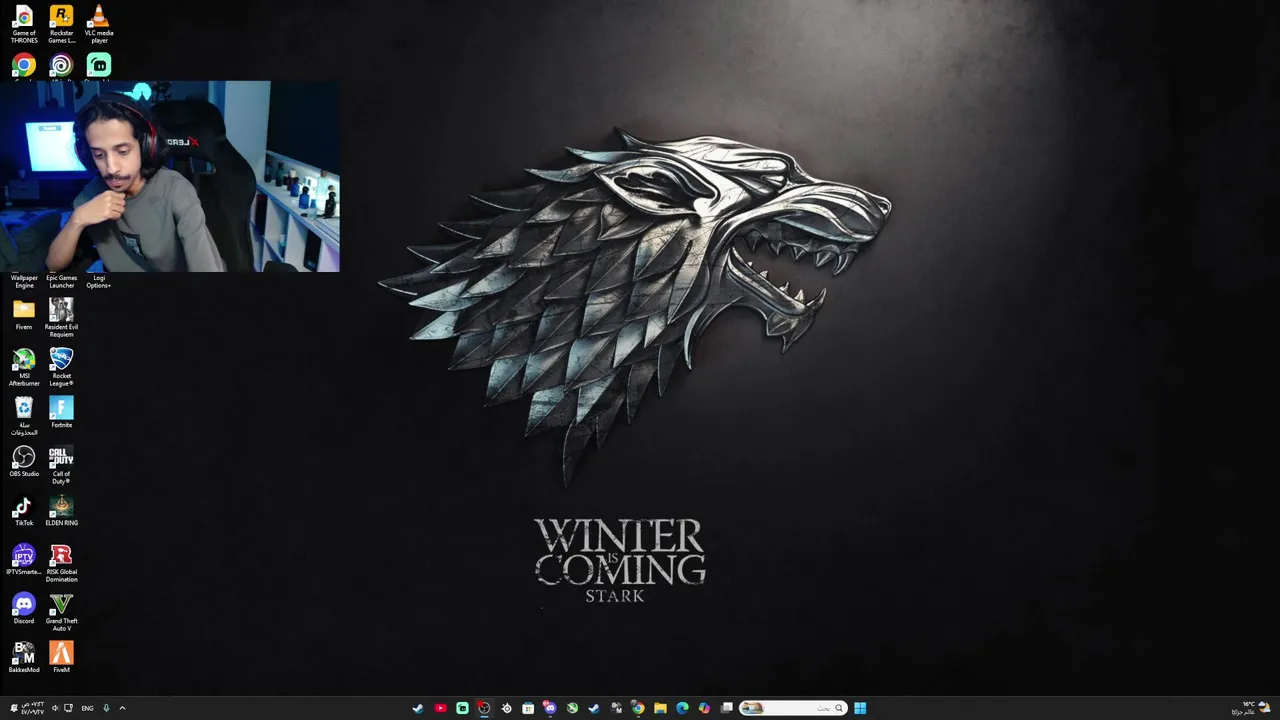Click the green tray icon beside ENG
This screenshot has width=1280, height=720.
(x=106, y=708)
